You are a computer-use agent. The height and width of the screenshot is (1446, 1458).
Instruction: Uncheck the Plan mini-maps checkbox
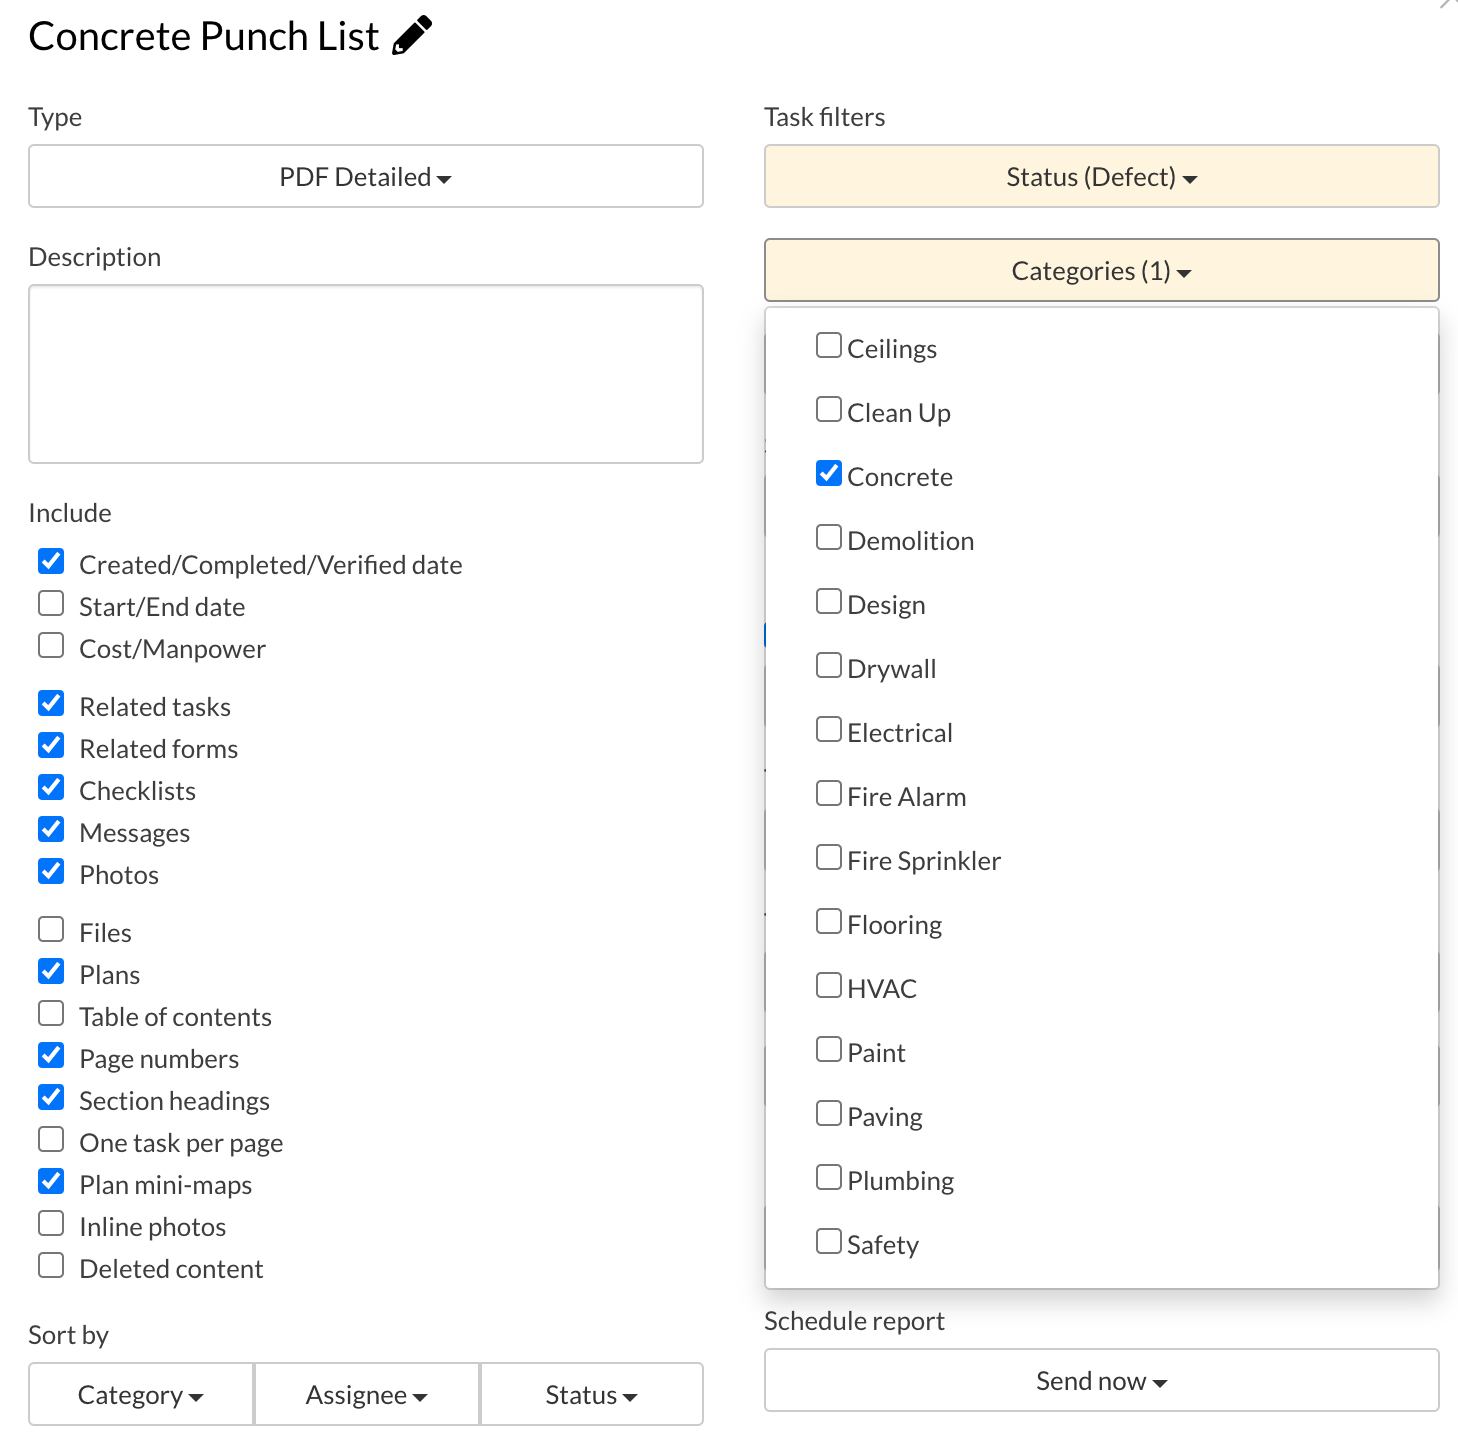point(51,1182)
